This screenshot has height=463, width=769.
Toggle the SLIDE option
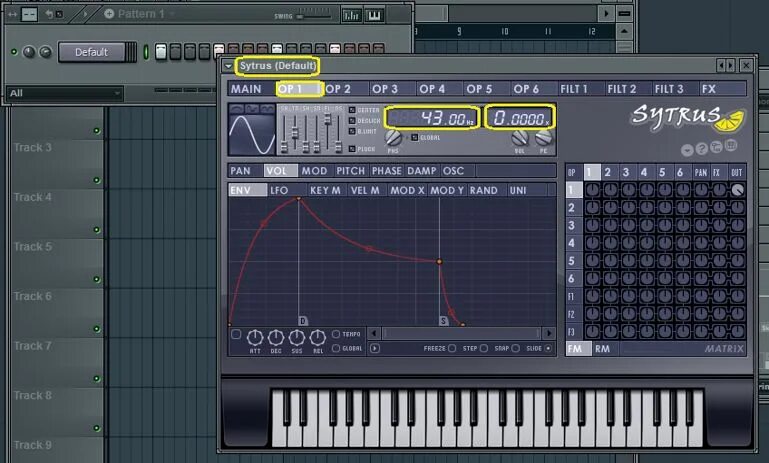click(x=548, y=348)
